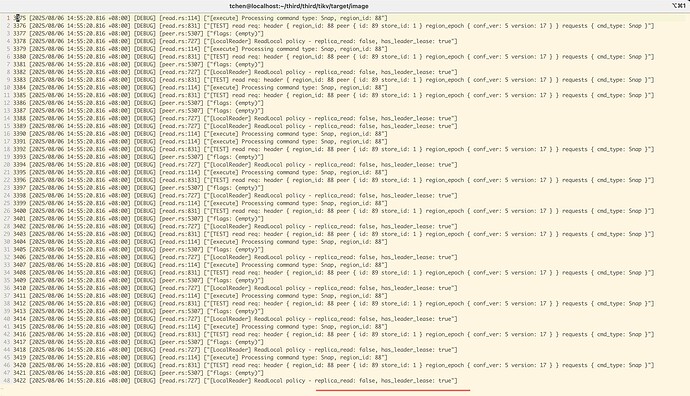The image size is (690, 396).
Task: Click peer.rs flags entry 3387
Action: point(139,111)
